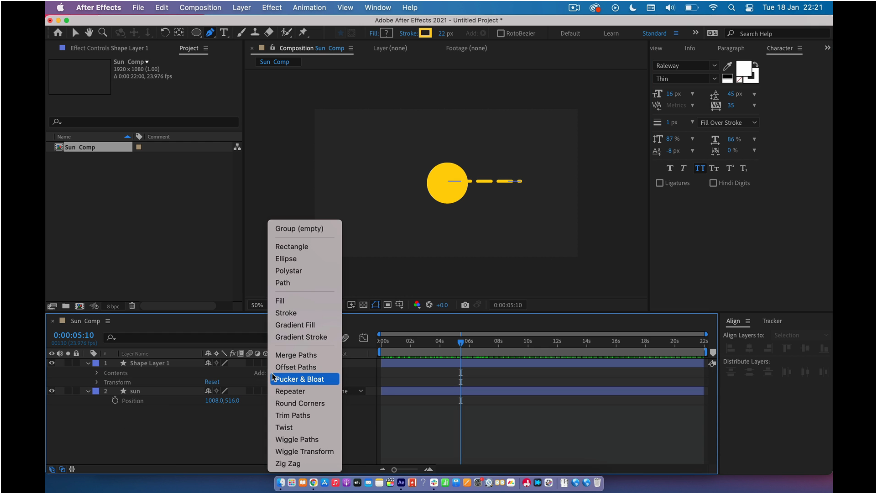Enable the Ligatures checkbox
Screen dimensions: 877x494
point(659,183)
